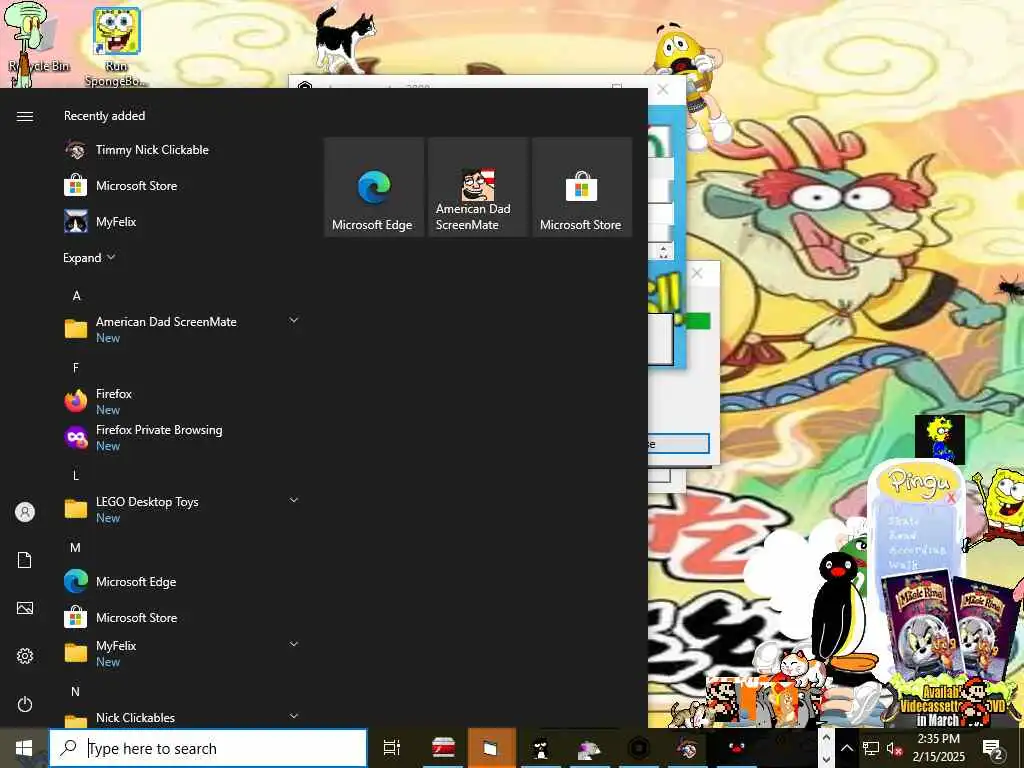Click the American Dad ScreenMate tile
This screenshot has width=1024, height=768.
(x=478, y=187)
